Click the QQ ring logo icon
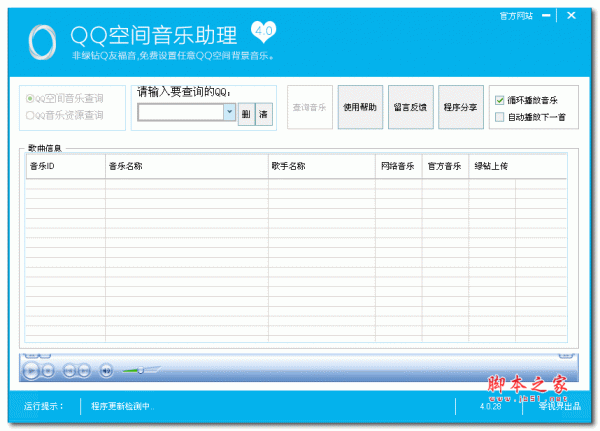 [42, 42]
